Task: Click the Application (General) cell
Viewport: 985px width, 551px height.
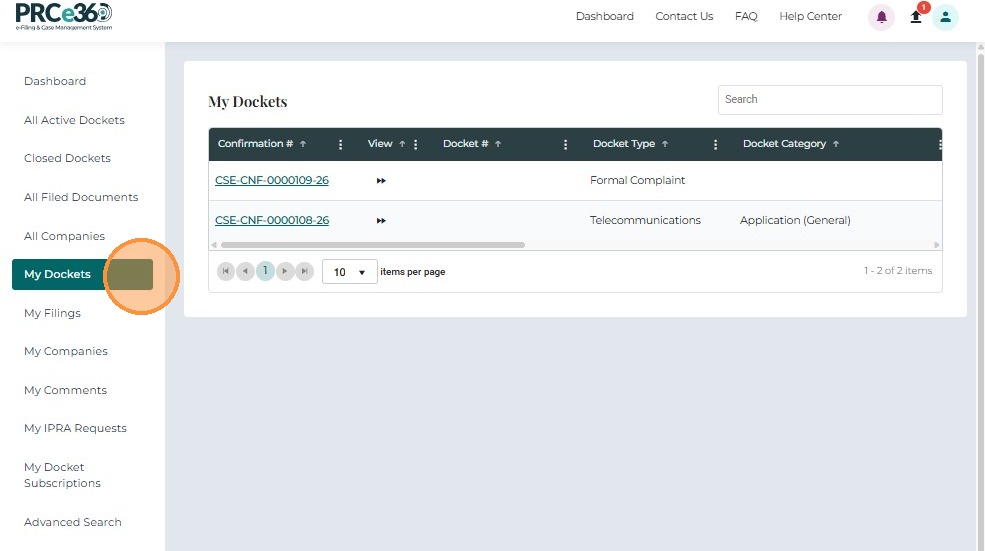Action: pos(795,221)
